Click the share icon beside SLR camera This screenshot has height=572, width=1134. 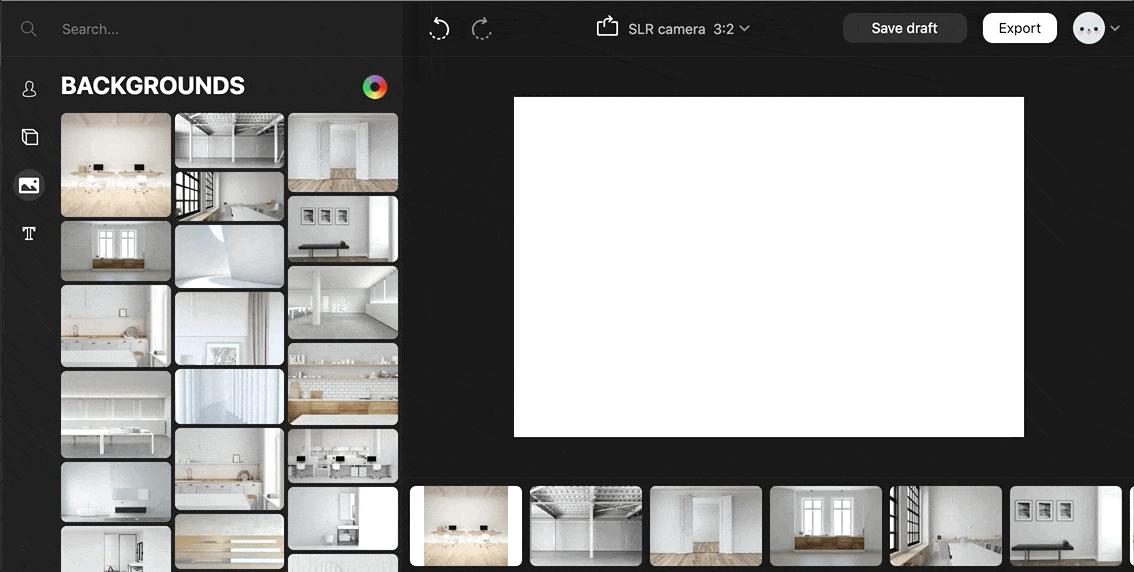(607, 27)
